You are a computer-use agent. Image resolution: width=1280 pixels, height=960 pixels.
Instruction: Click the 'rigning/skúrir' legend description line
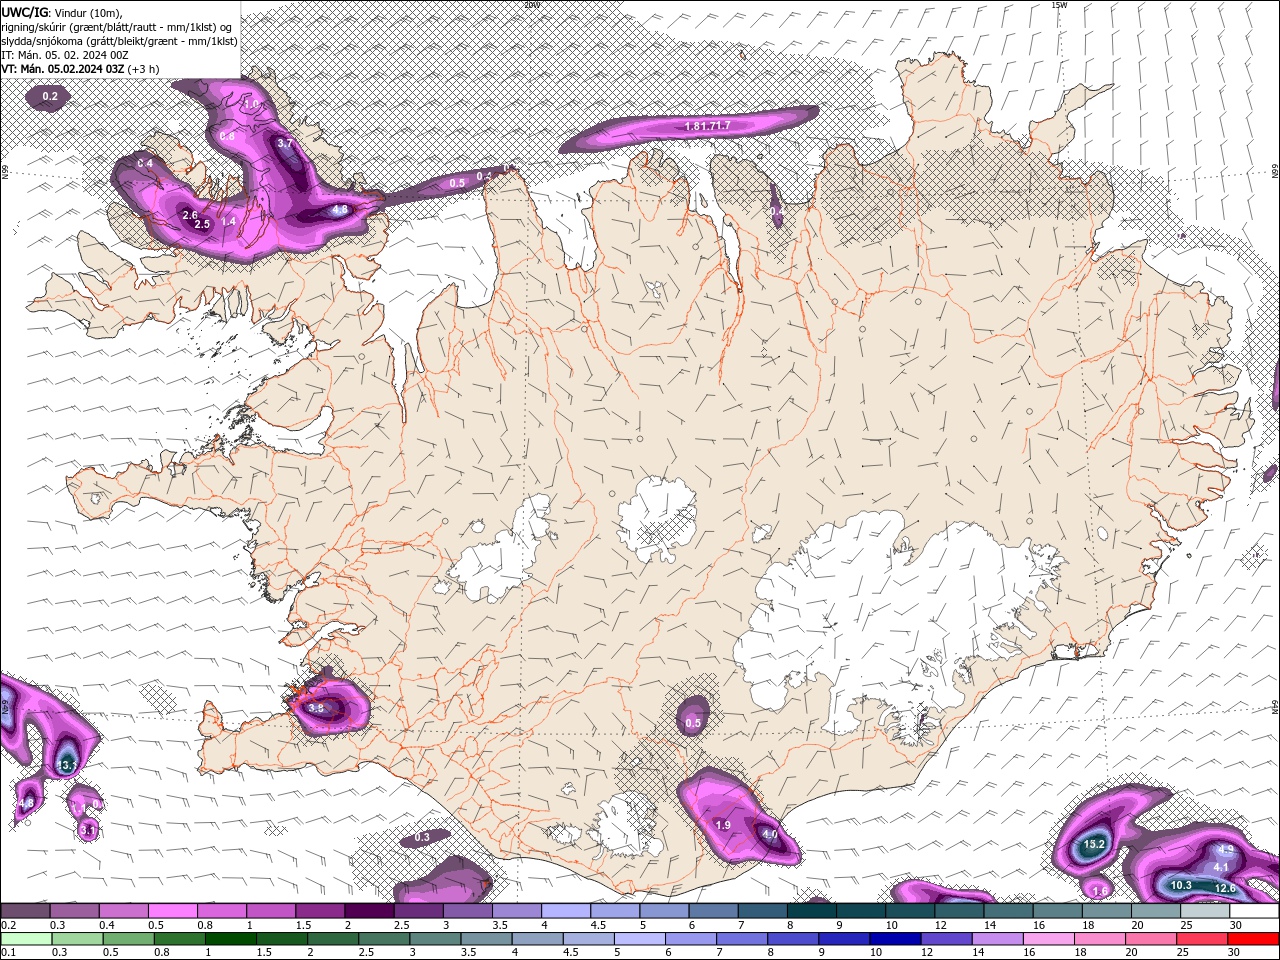coord(118,26)
